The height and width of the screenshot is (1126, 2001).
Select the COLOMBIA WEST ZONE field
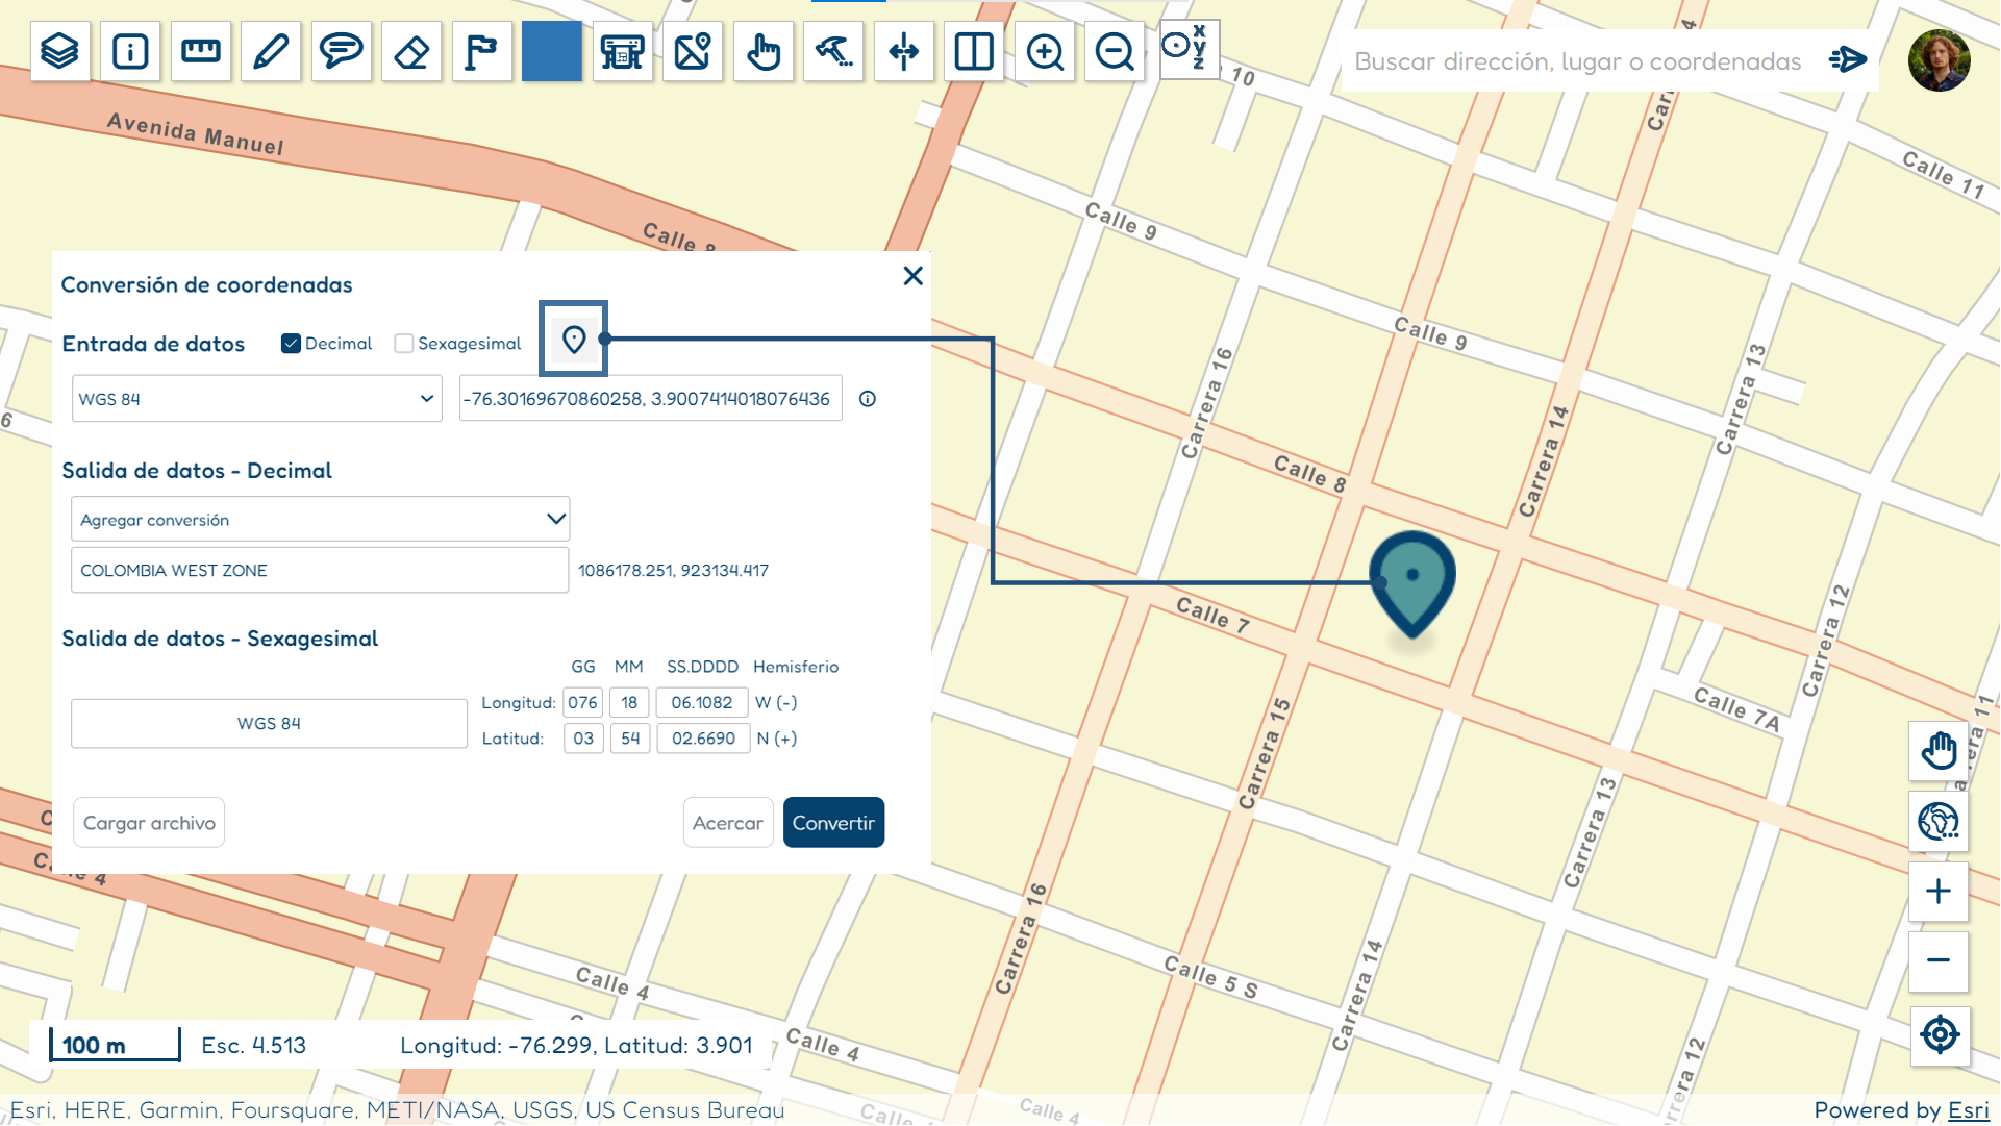click(x=321, y=570)
